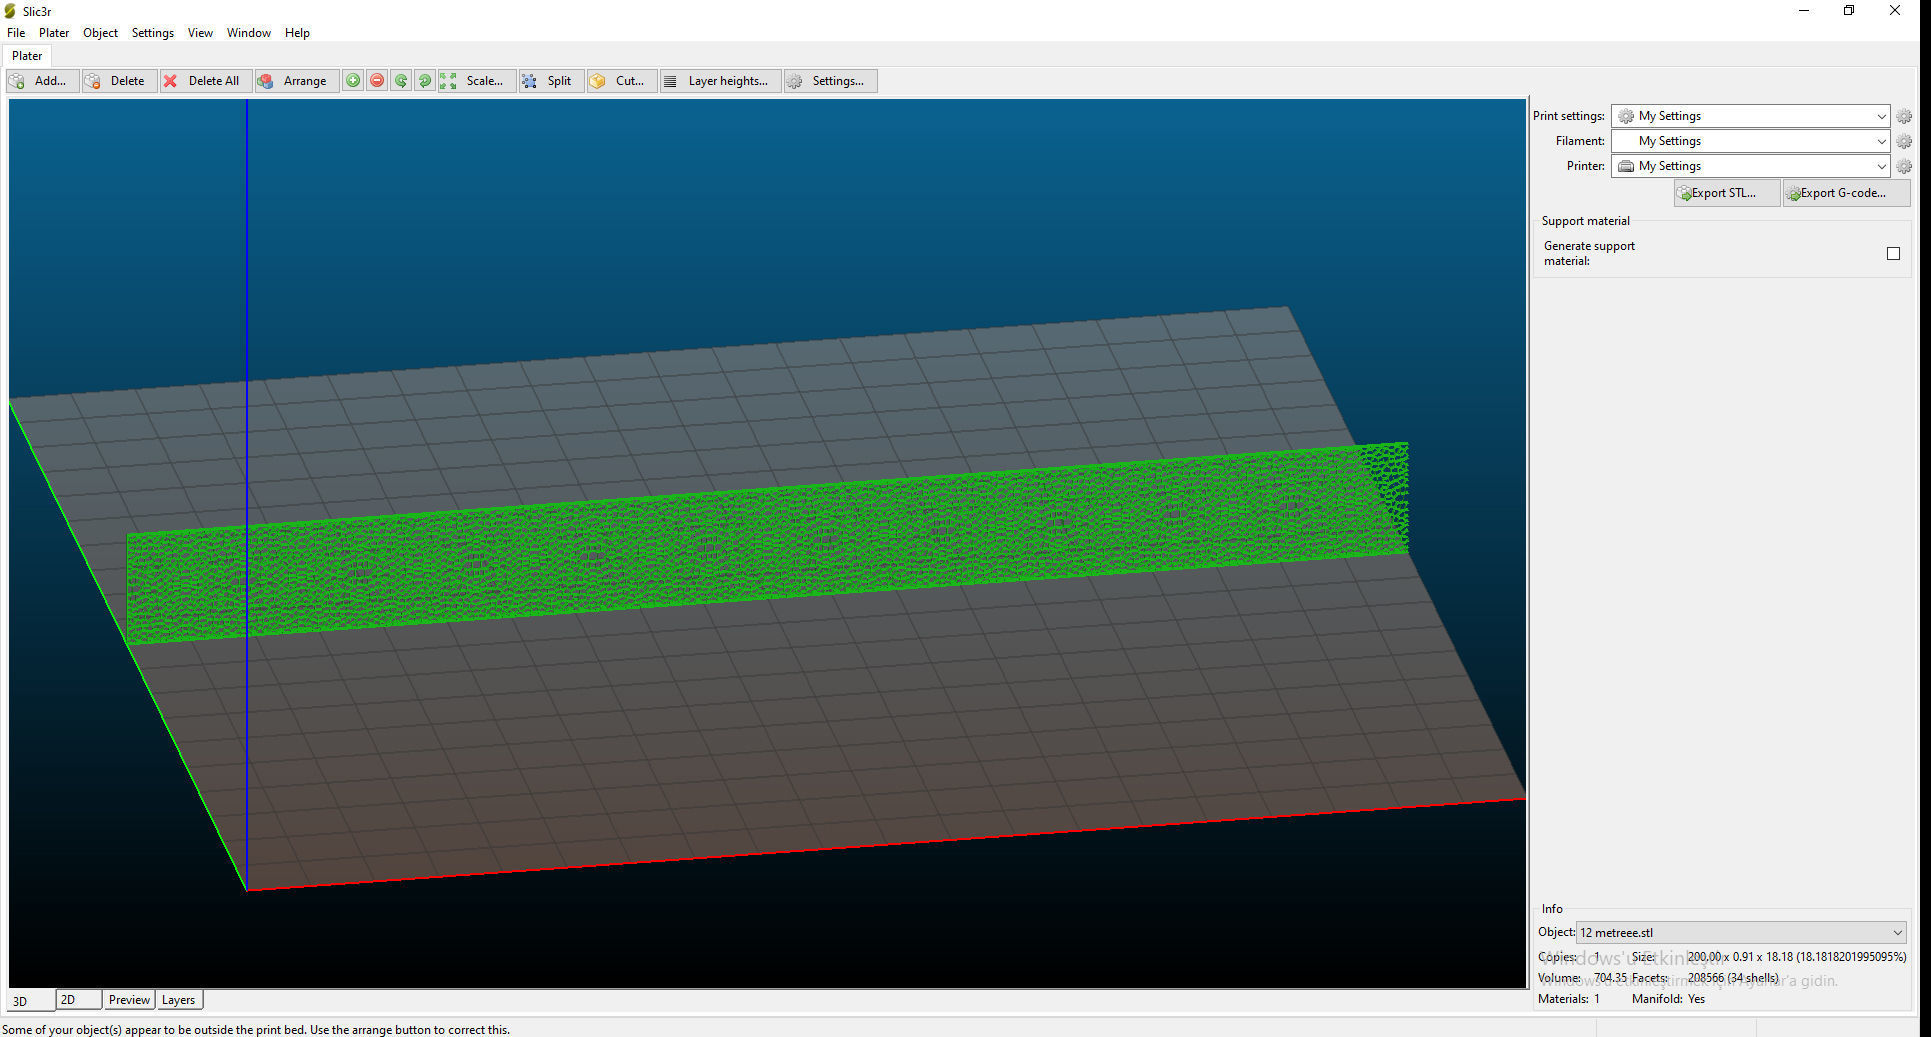Open the Scale... tool

coord(477,81)
